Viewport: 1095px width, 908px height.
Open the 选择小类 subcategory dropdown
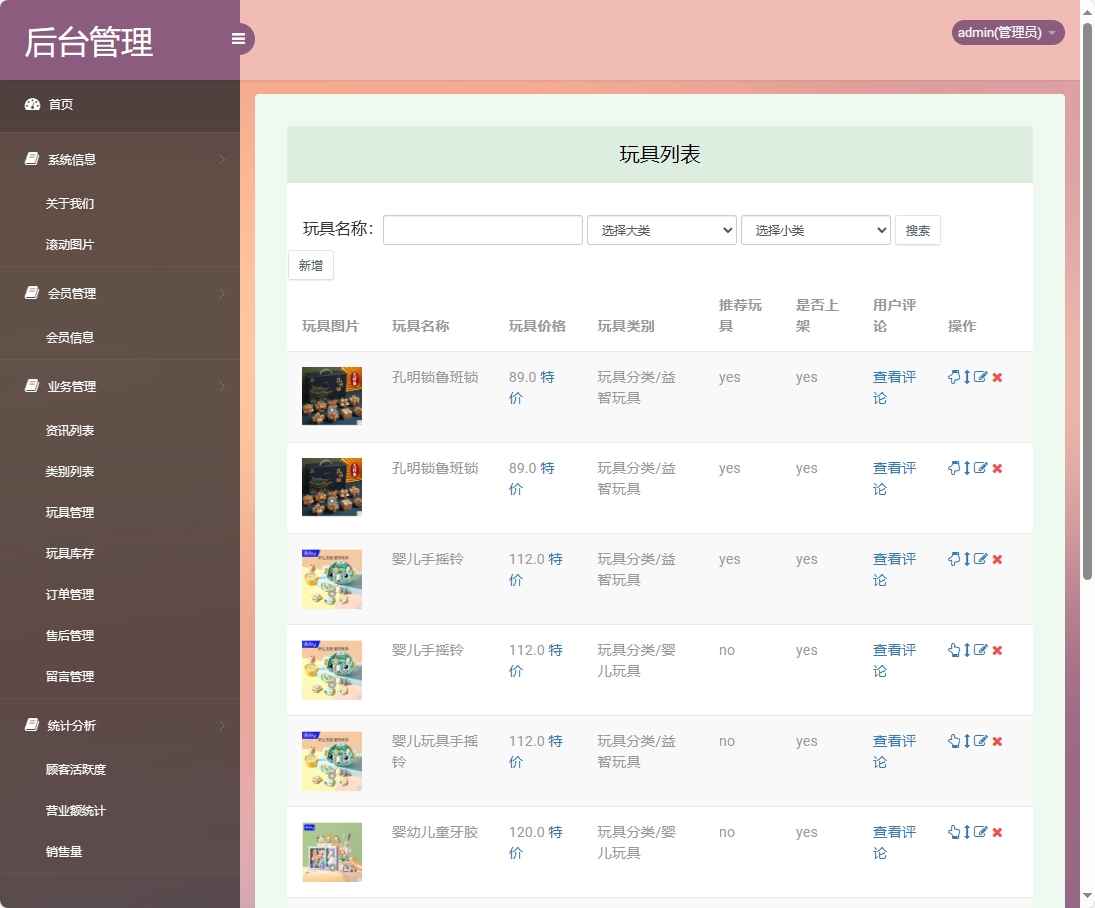point(815,229)
